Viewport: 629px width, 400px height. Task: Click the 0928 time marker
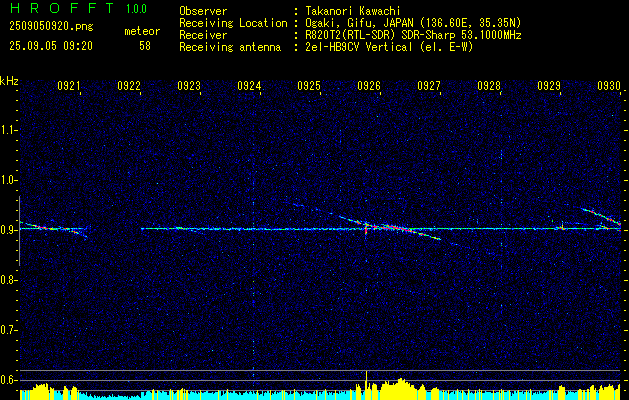point(489,85)
